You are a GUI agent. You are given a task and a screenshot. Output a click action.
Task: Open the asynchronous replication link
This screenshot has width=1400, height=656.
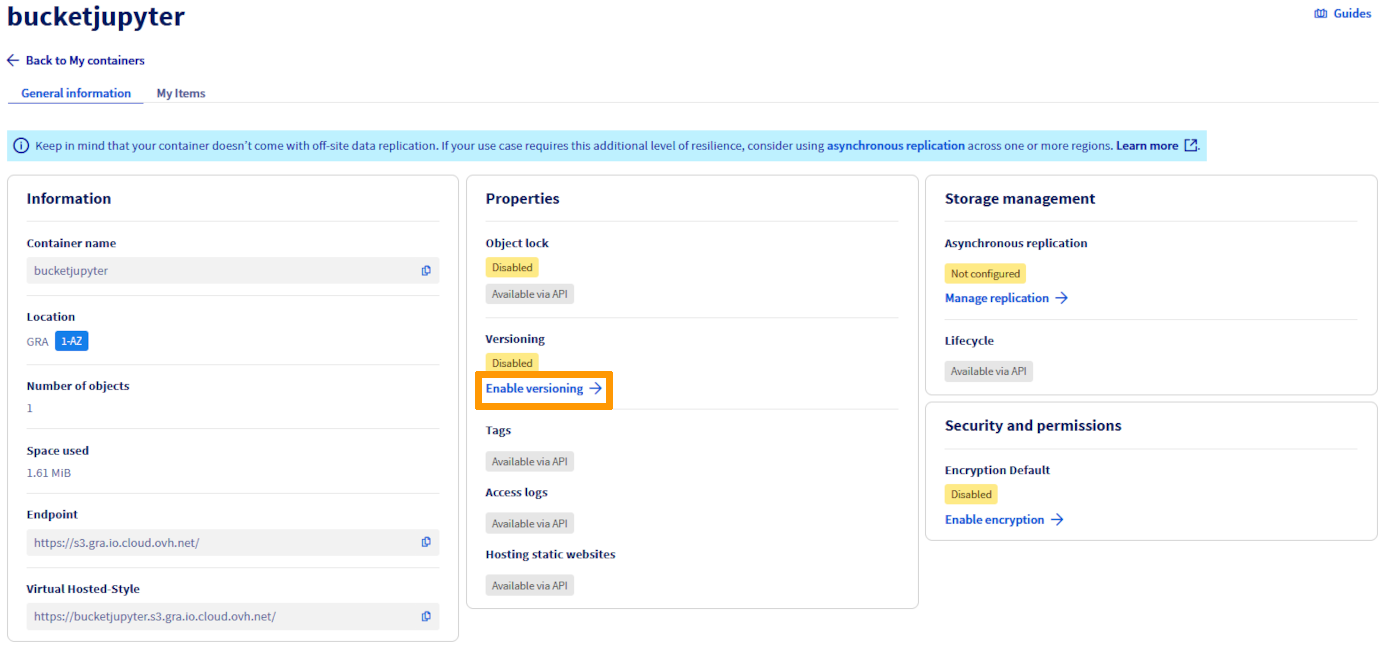tap(895, 145)
